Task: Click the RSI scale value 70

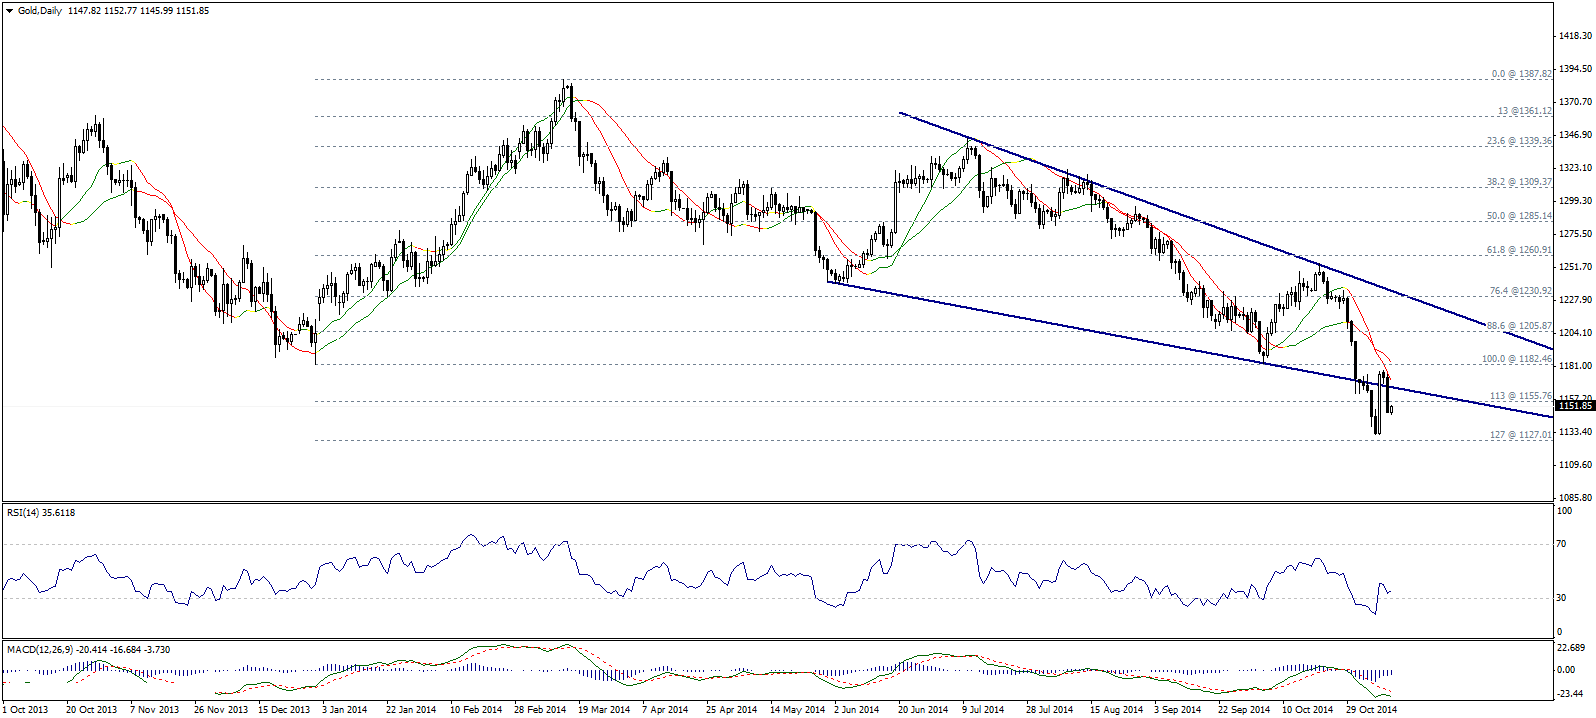Action: (1563, 544)
